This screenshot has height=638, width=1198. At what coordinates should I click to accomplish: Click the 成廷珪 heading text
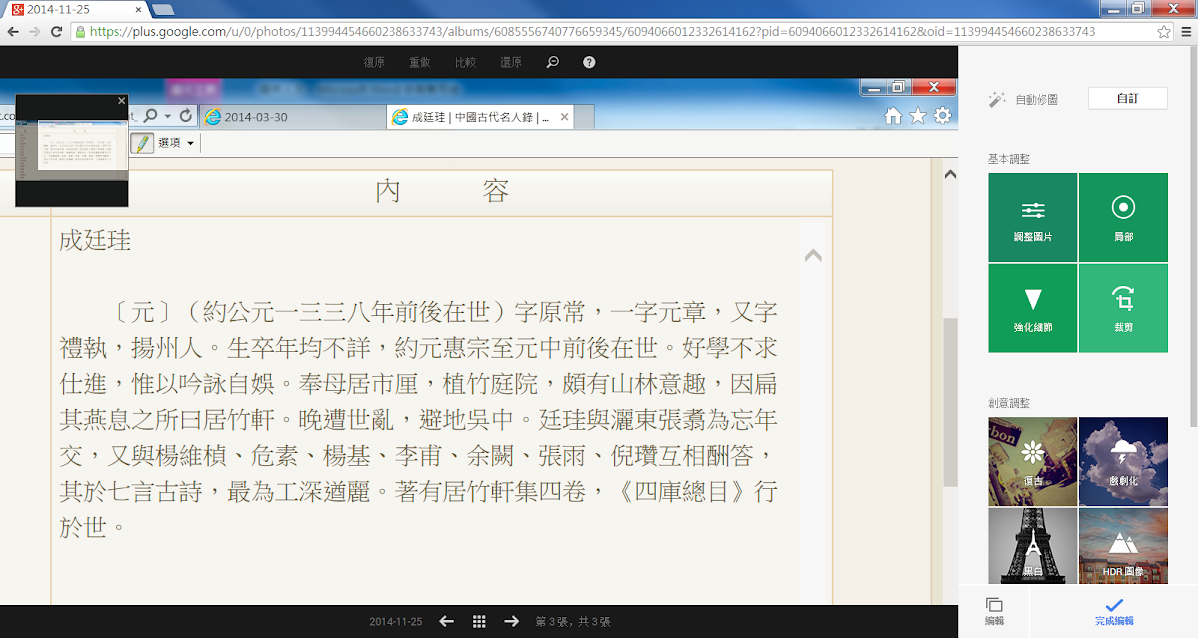coord(96,241)
